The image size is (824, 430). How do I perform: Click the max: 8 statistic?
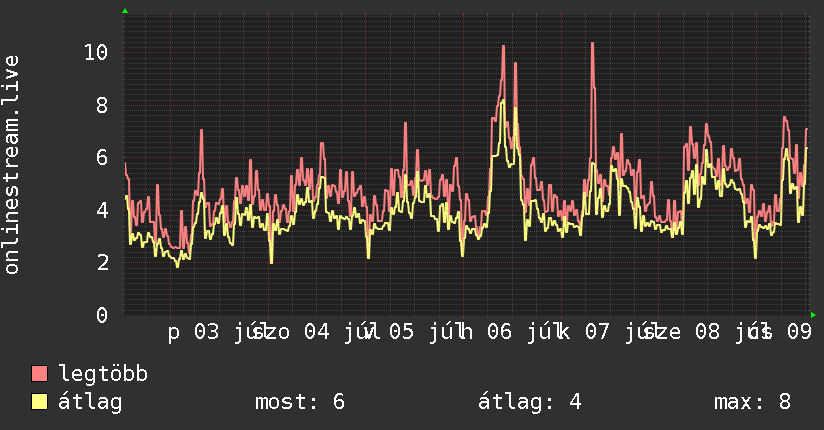(x=752, y=402)
